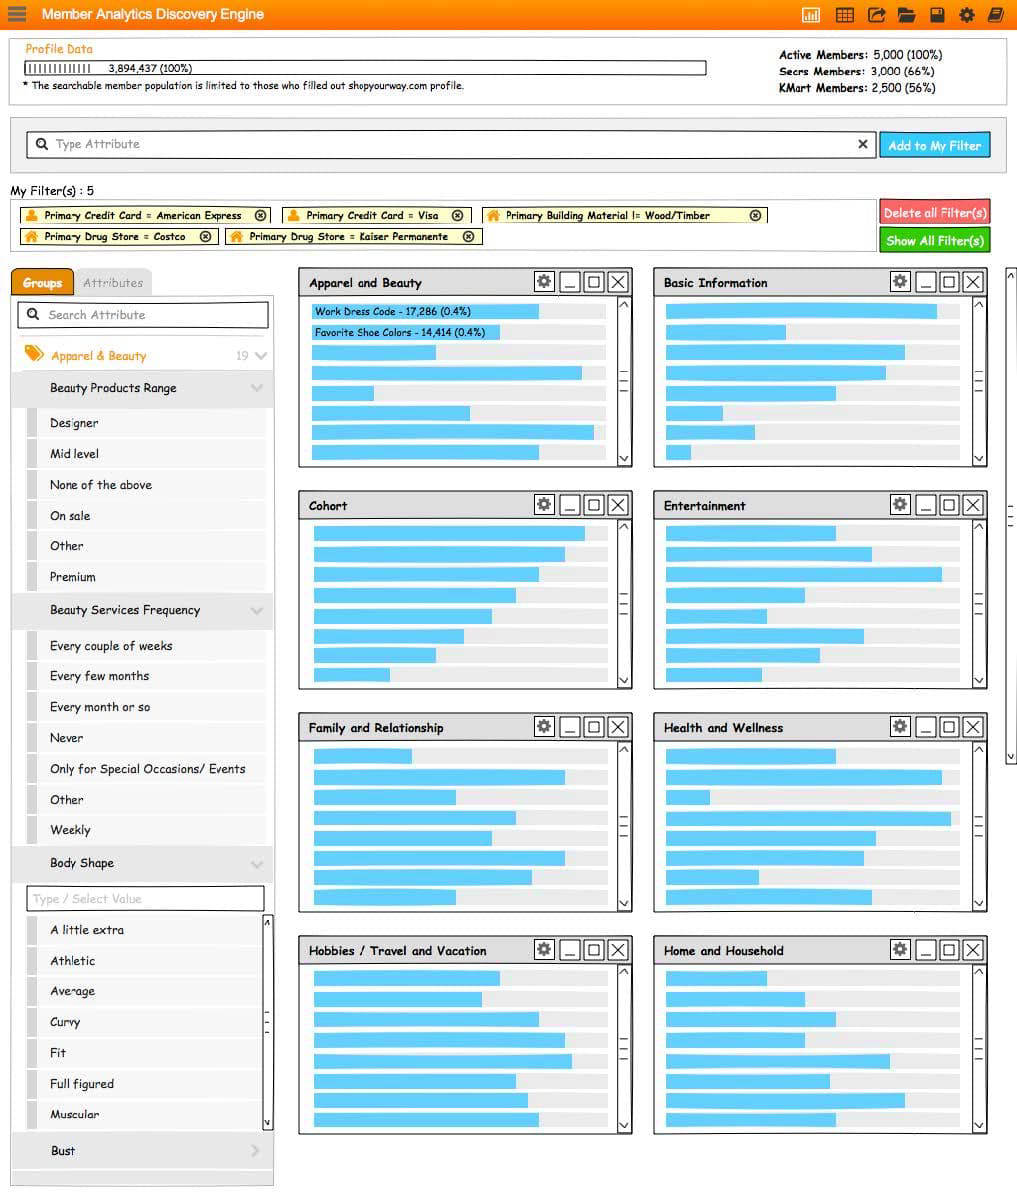Open settings gear on Entertainment panel

[900, 505]
